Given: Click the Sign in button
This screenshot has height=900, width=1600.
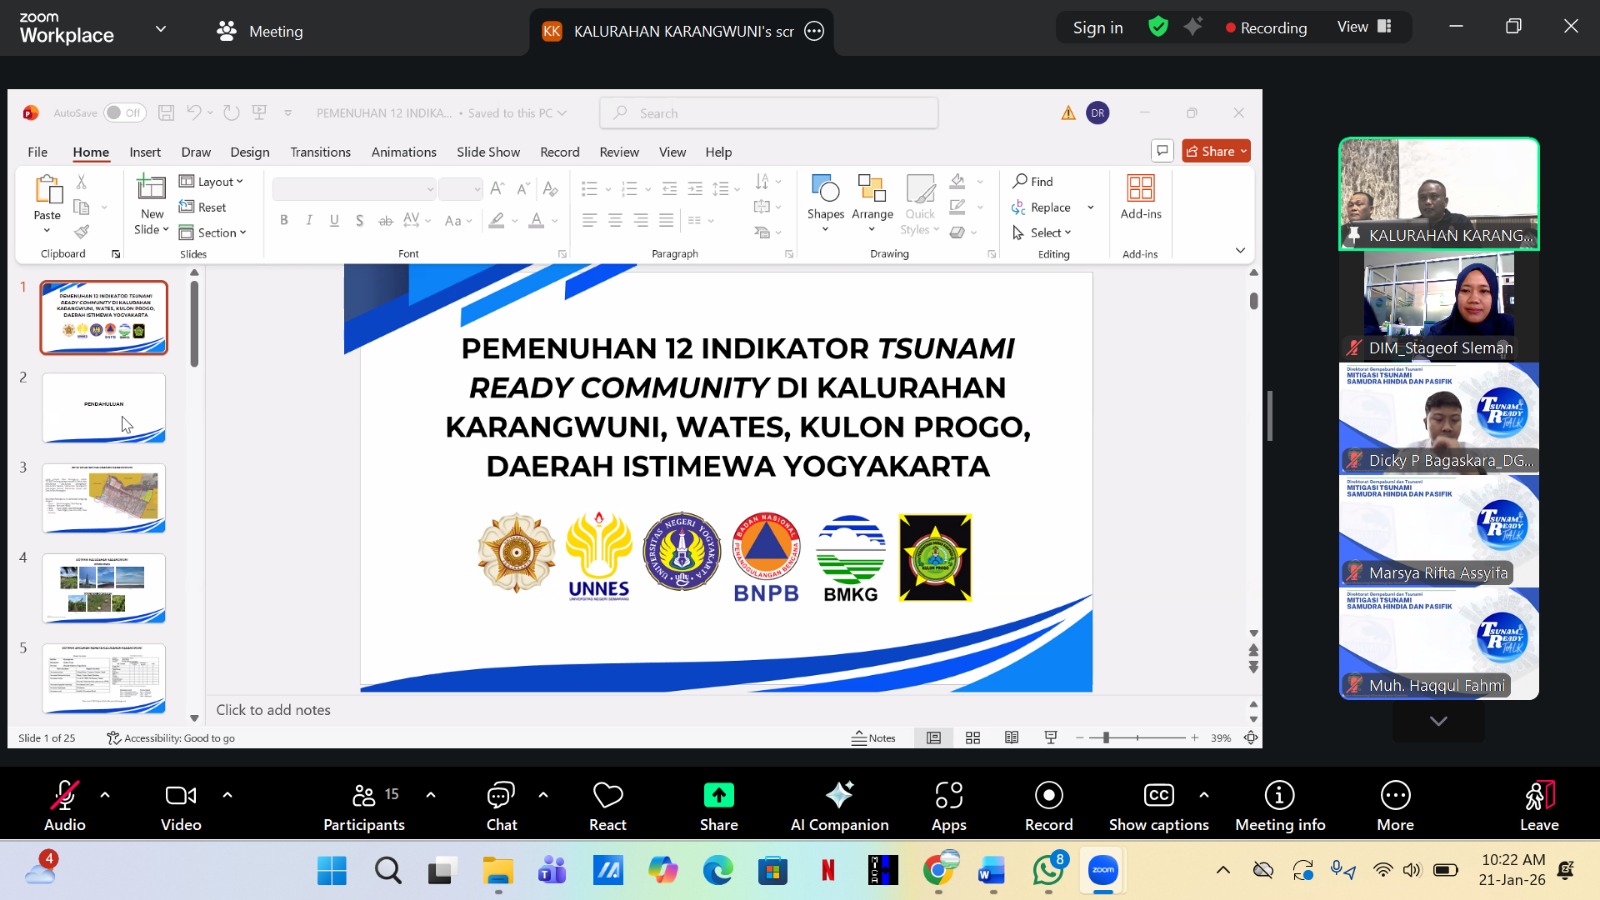Looking at the screenshot, I should pyautogui.click(x=1097, y=28).
